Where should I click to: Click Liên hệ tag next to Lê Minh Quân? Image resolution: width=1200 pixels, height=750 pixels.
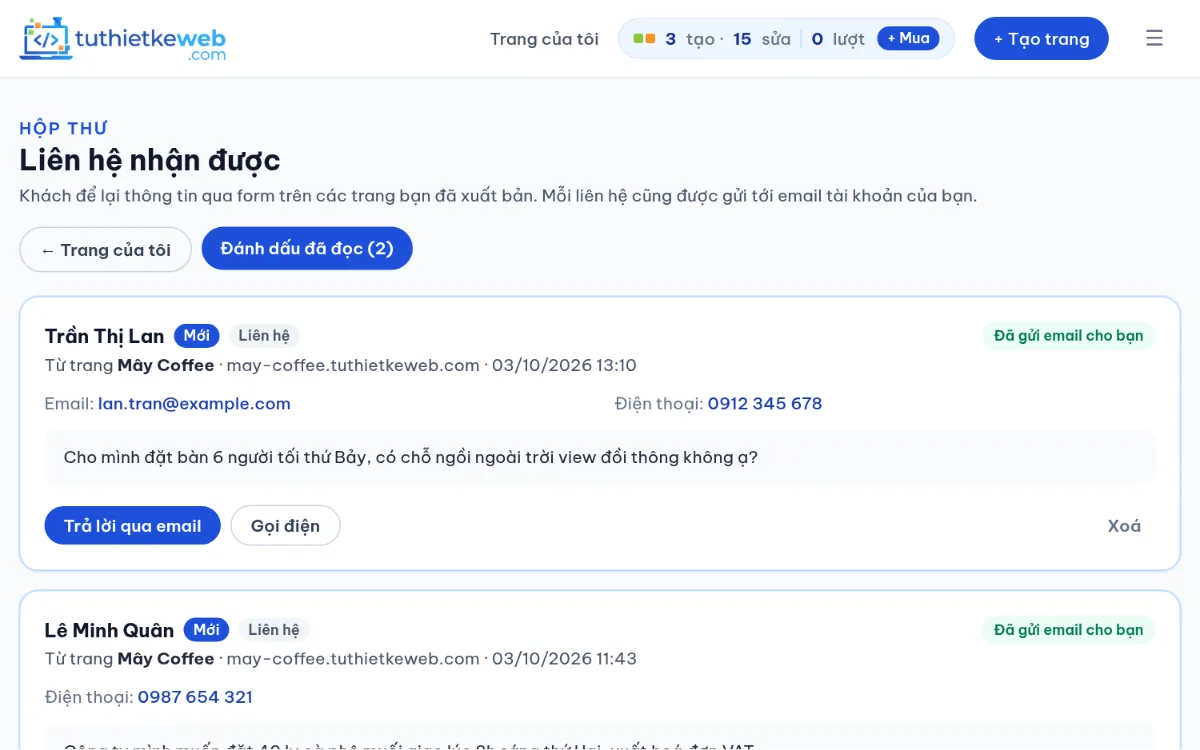[x=274, y=630]
